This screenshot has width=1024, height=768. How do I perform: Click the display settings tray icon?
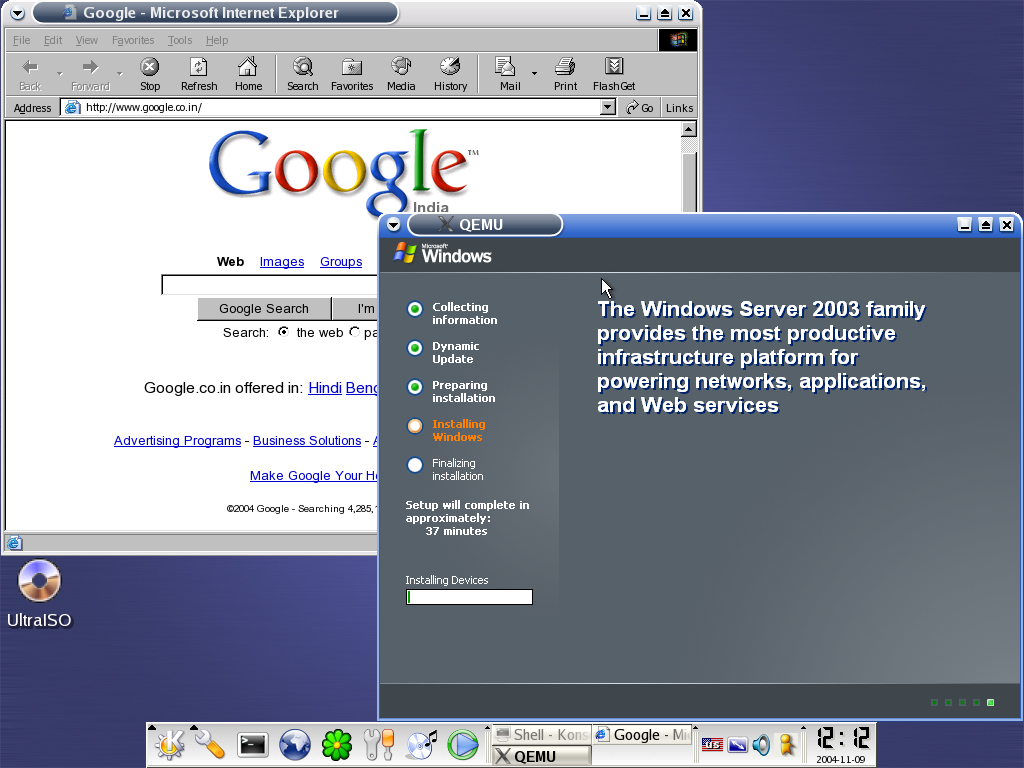pos(737,744)
